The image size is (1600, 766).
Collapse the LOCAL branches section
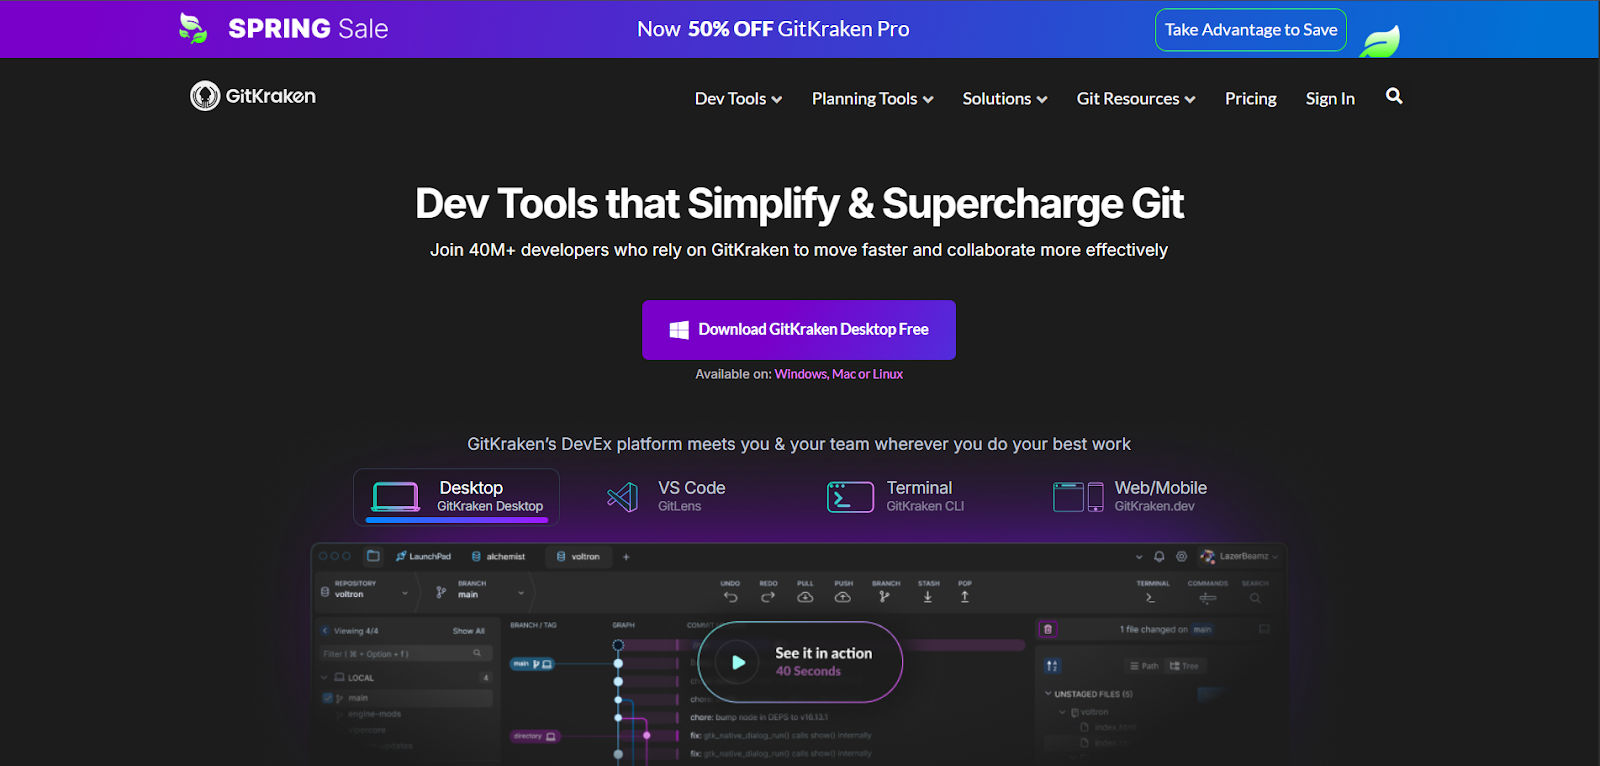pos(324,677)
